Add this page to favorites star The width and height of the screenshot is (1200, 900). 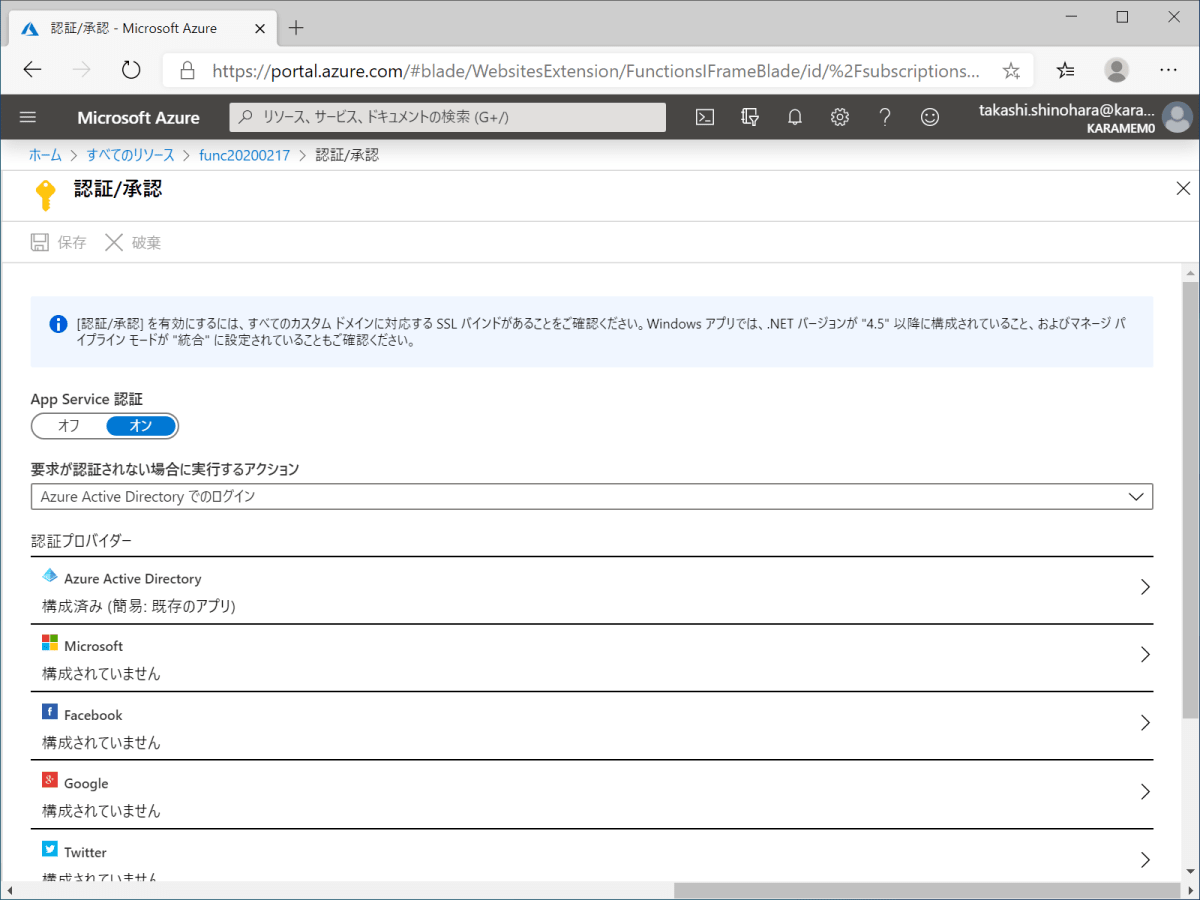tap(1011, 71)
